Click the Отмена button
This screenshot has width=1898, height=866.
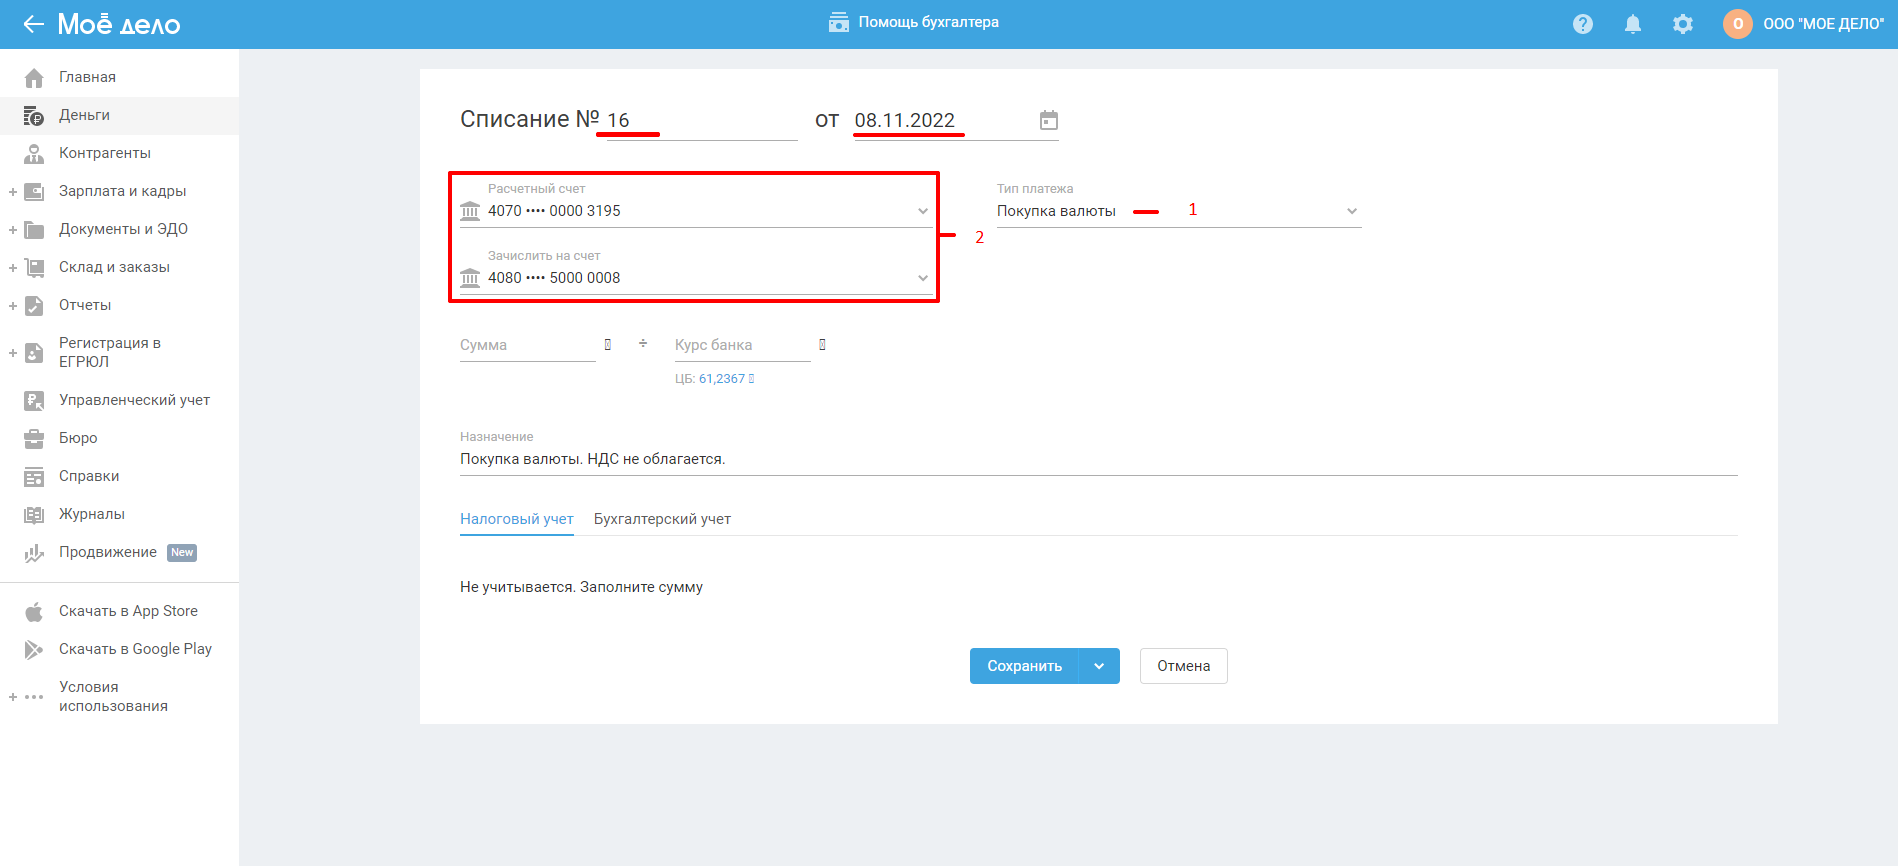(x=1184, y=666)
